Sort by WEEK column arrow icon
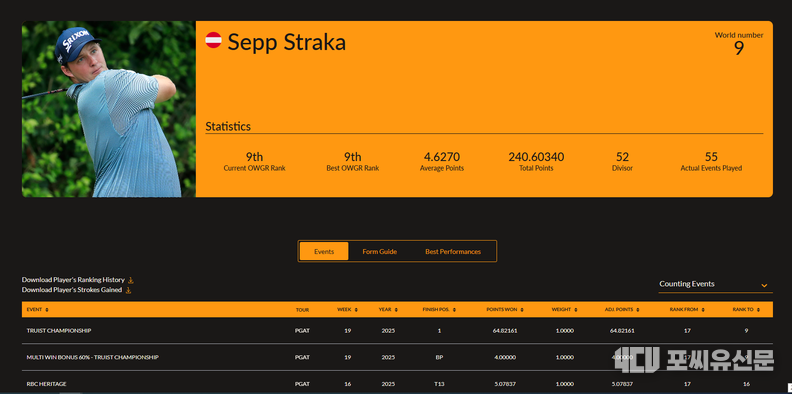 tap(356, 310)
